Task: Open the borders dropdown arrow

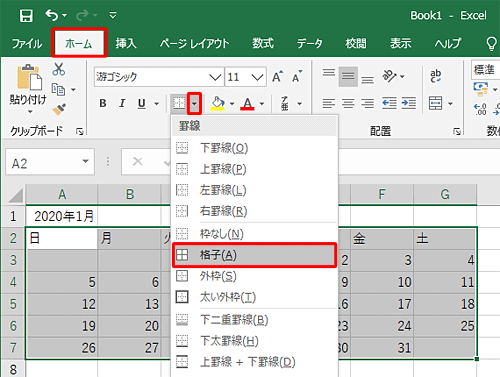Action: coord(194,104)
